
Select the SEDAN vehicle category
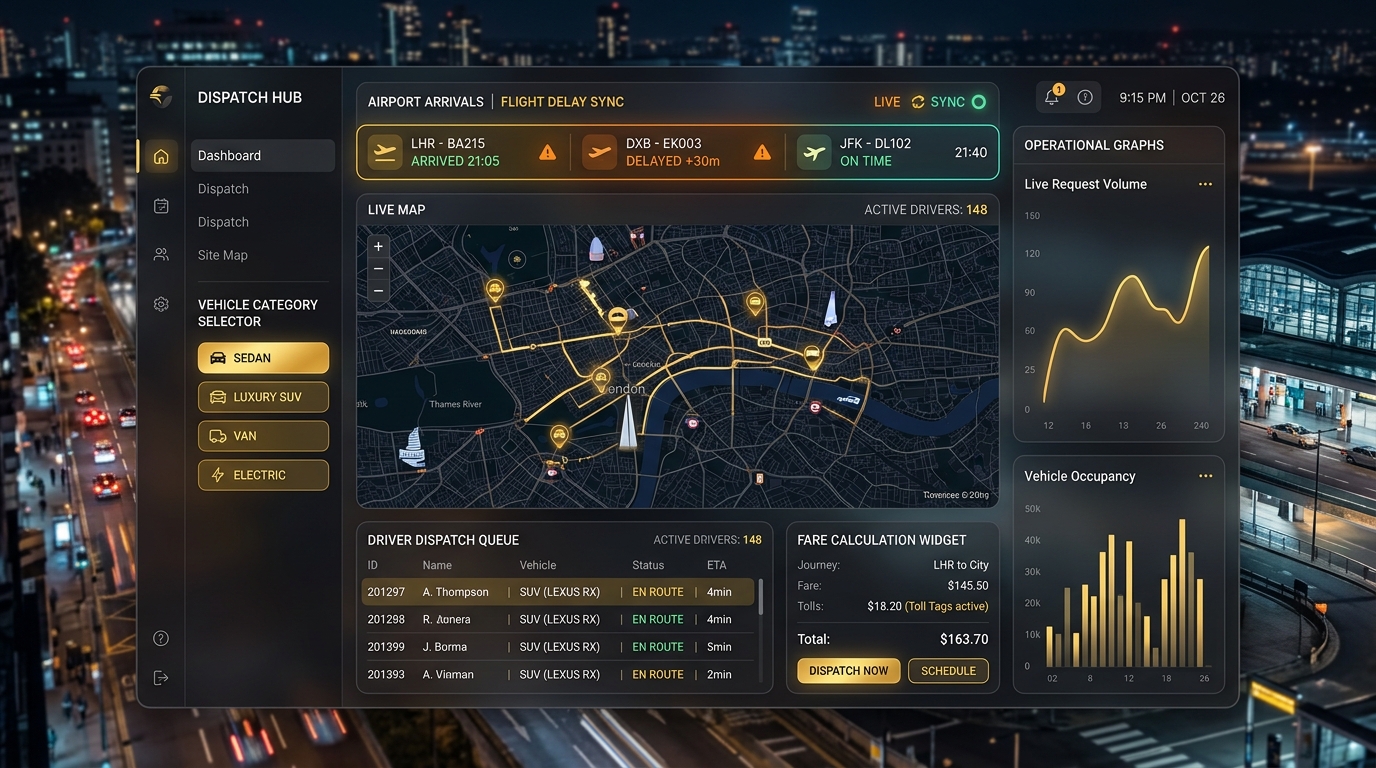[263, 358]
